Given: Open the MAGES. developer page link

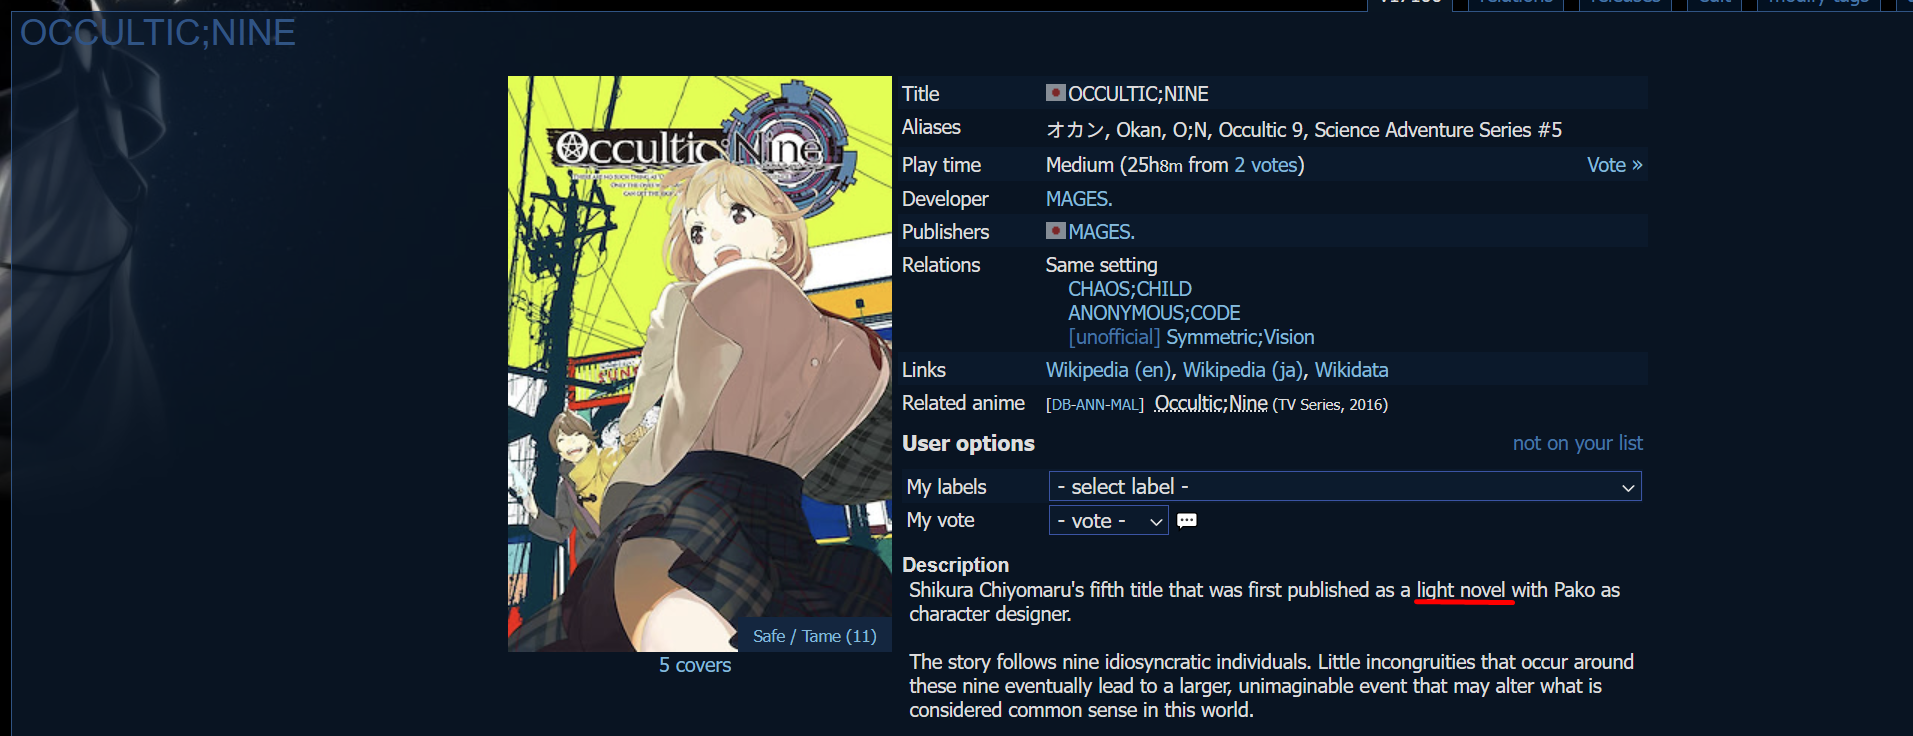Looking at the screenshot, I should (x=1079, y=199).
